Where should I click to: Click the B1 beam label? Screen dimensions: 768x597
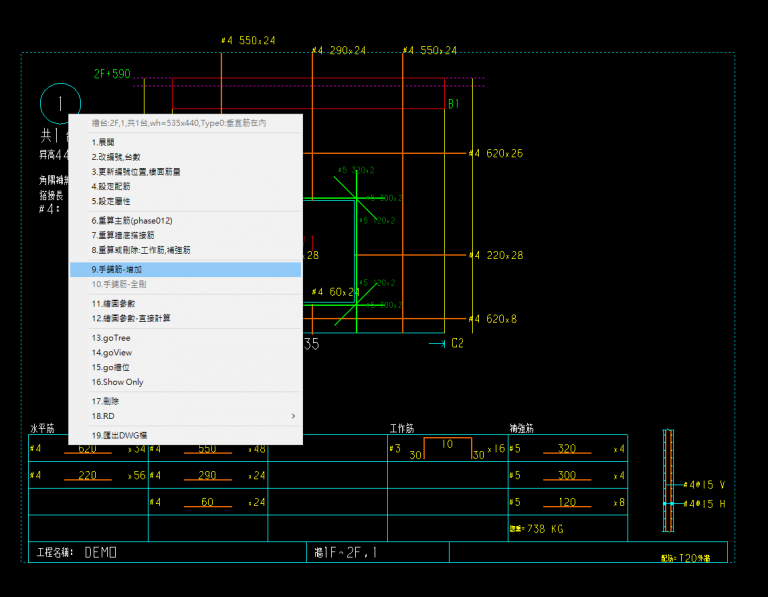point(454,104)
